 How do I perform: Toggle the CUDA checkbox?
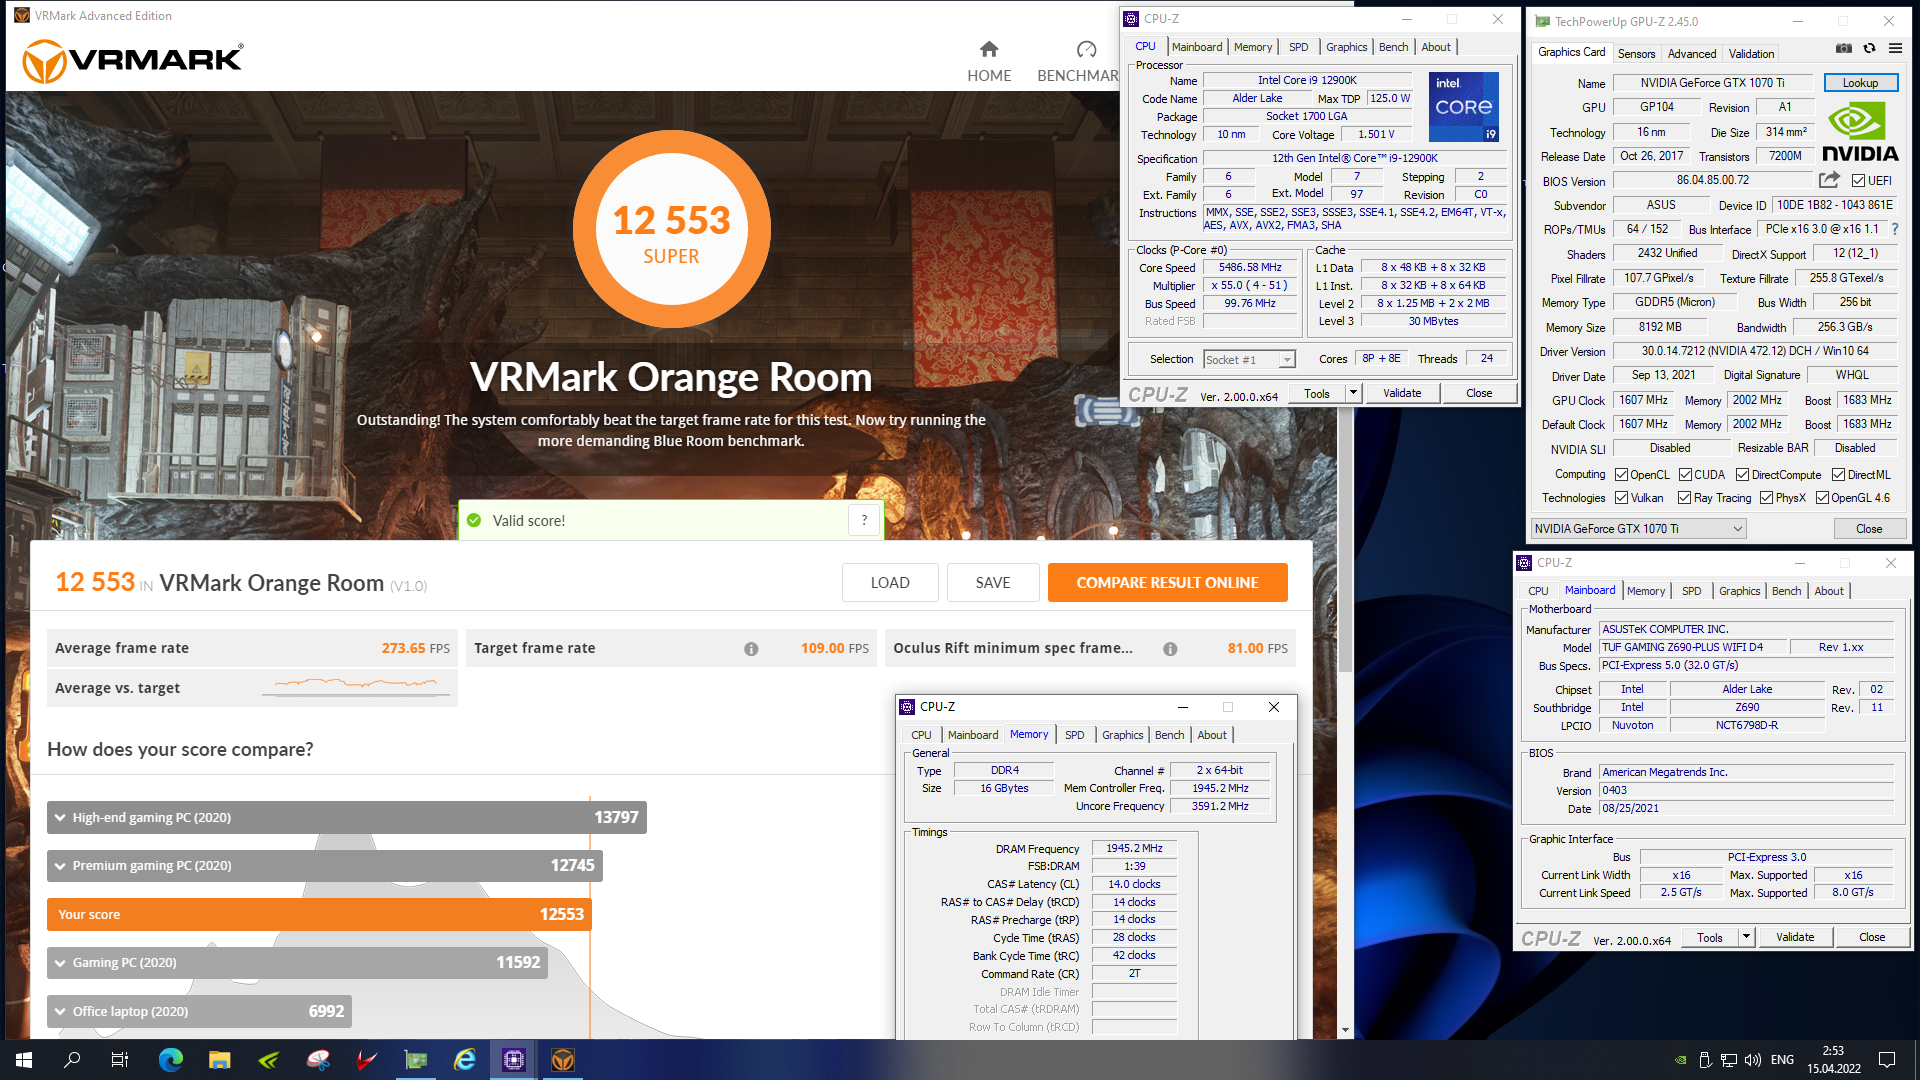click(x=1685, y=475)
